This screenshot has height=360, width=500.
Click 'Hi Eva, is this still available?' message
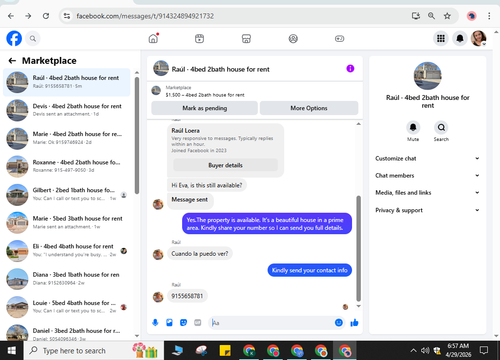[207, 185]
